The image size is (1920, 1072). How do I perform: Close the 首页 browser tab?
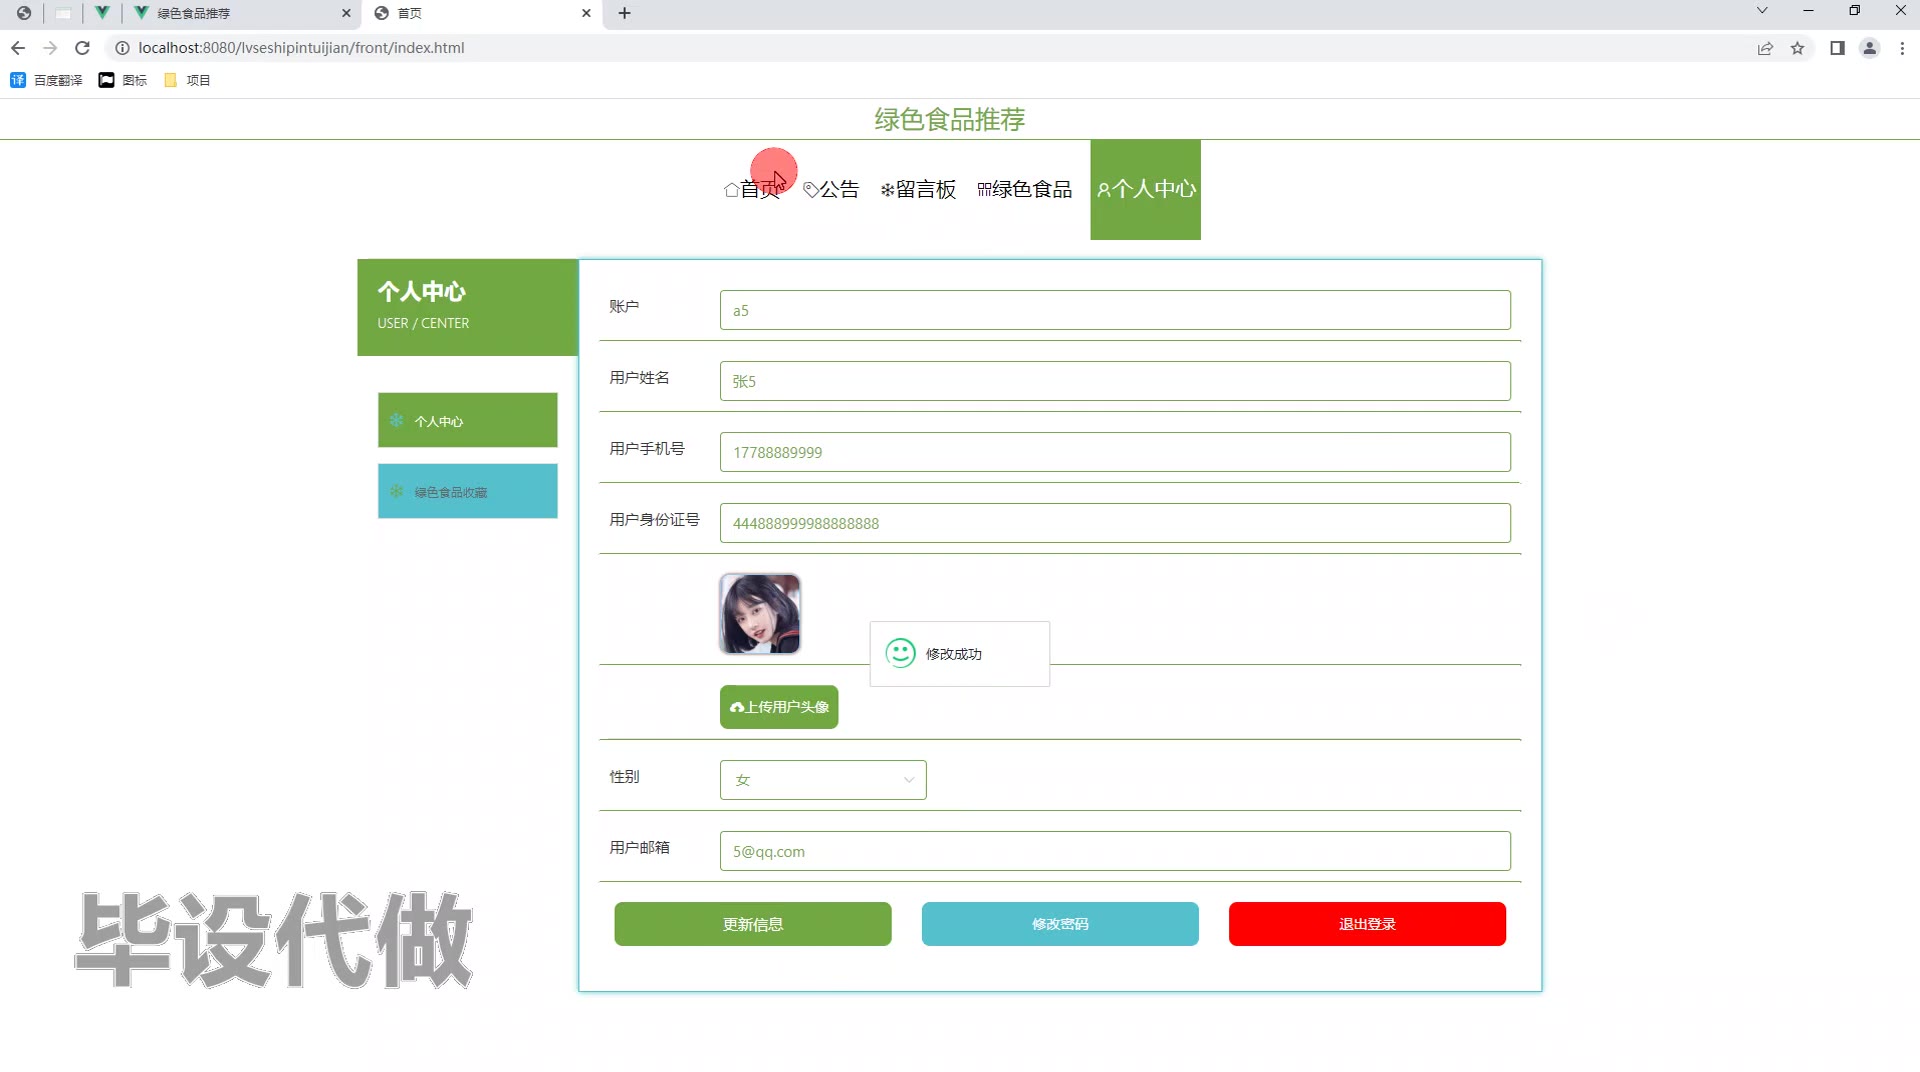click(x=586, y=13)
